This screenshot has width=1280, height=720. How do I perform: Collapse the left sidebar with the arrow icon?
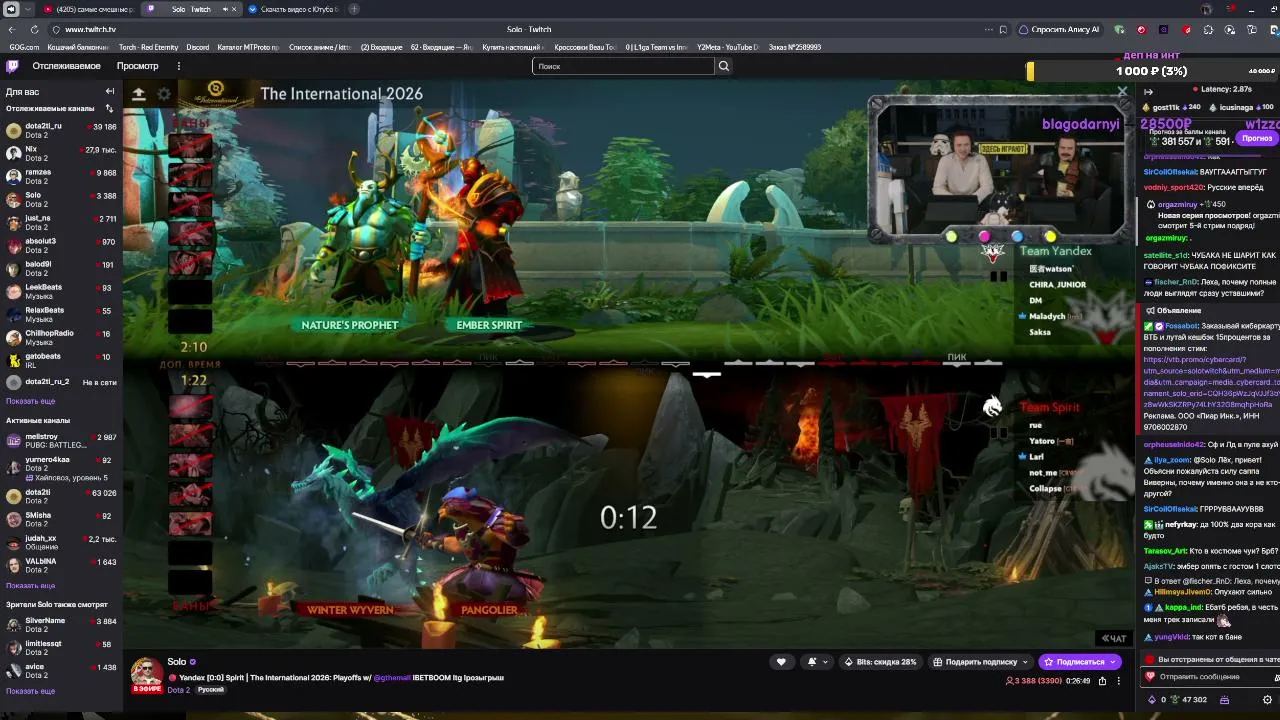pos(110,91)
